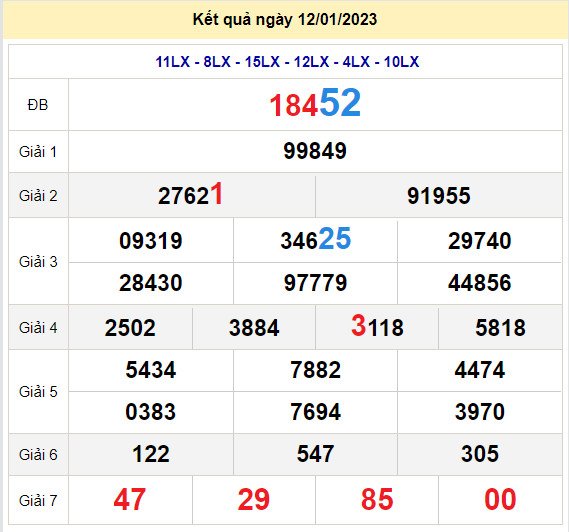Select Giải 7 red number 00
The image size is (569, 532).
[x=500, y=500]
